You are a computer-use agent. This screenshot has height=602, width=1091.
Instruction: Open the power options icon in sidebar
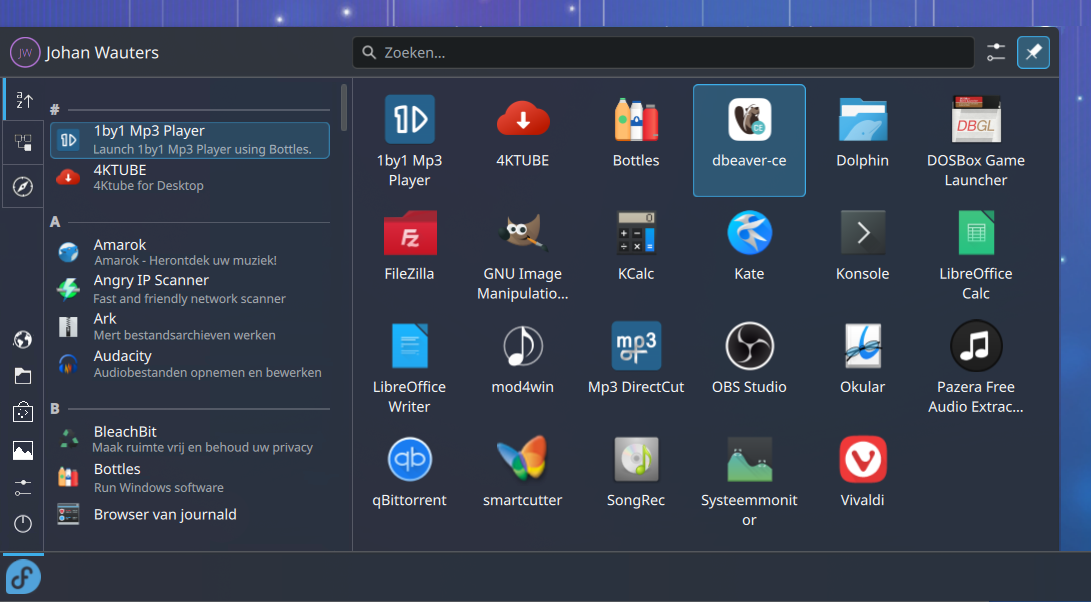[23, 523]
